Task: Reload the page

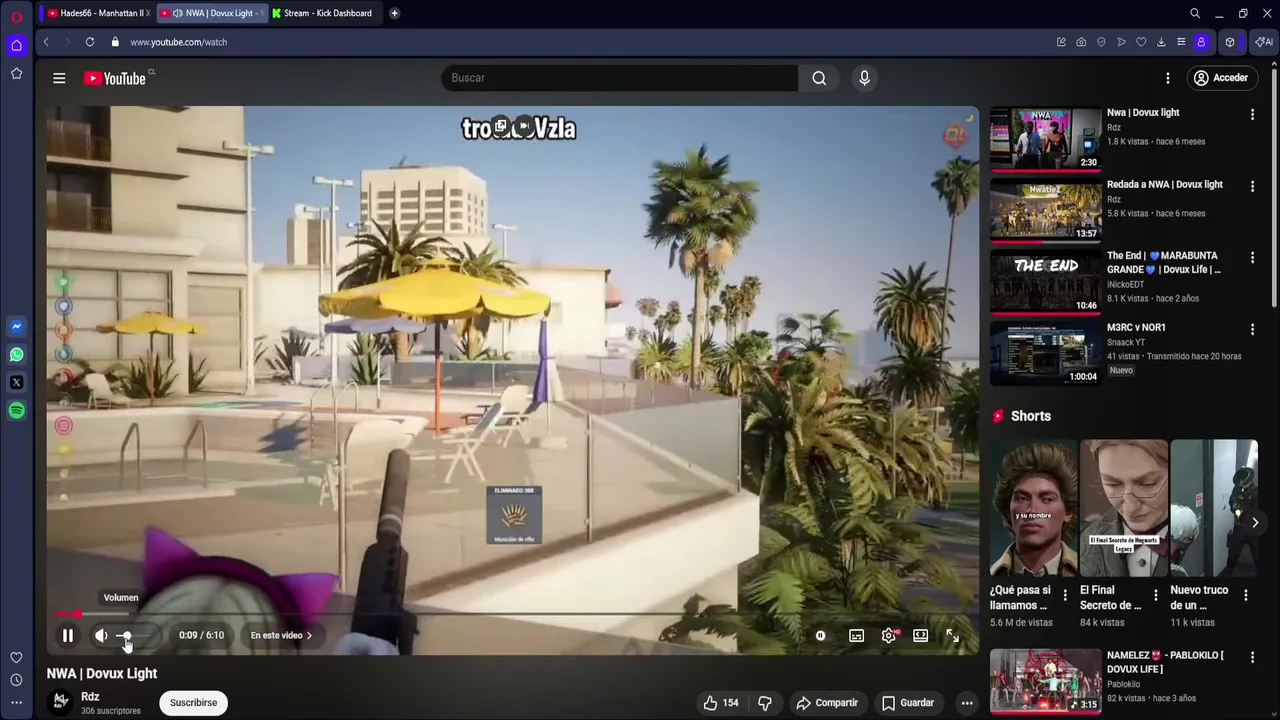Action: tap(89, 42)
